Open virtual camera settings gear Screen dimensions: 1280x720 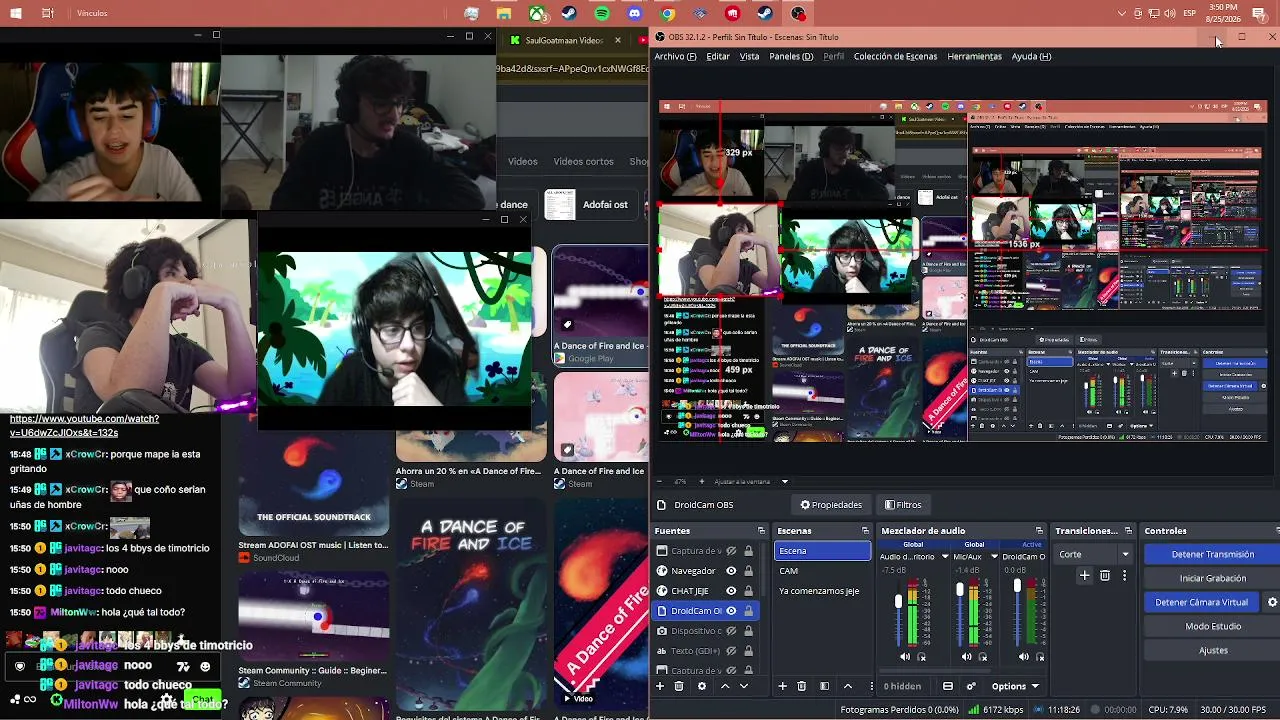1272,602
